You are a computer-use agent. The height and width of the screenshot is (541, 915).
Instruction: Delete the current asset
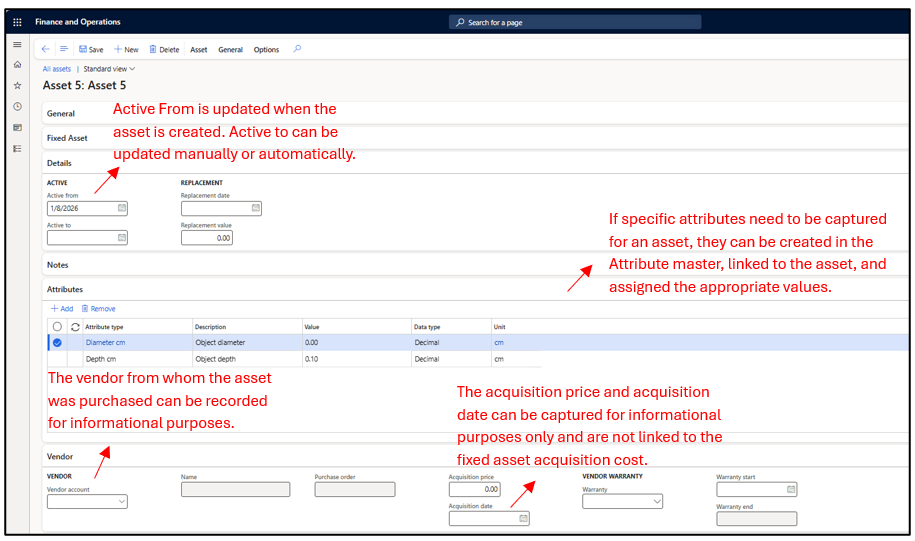164,50
